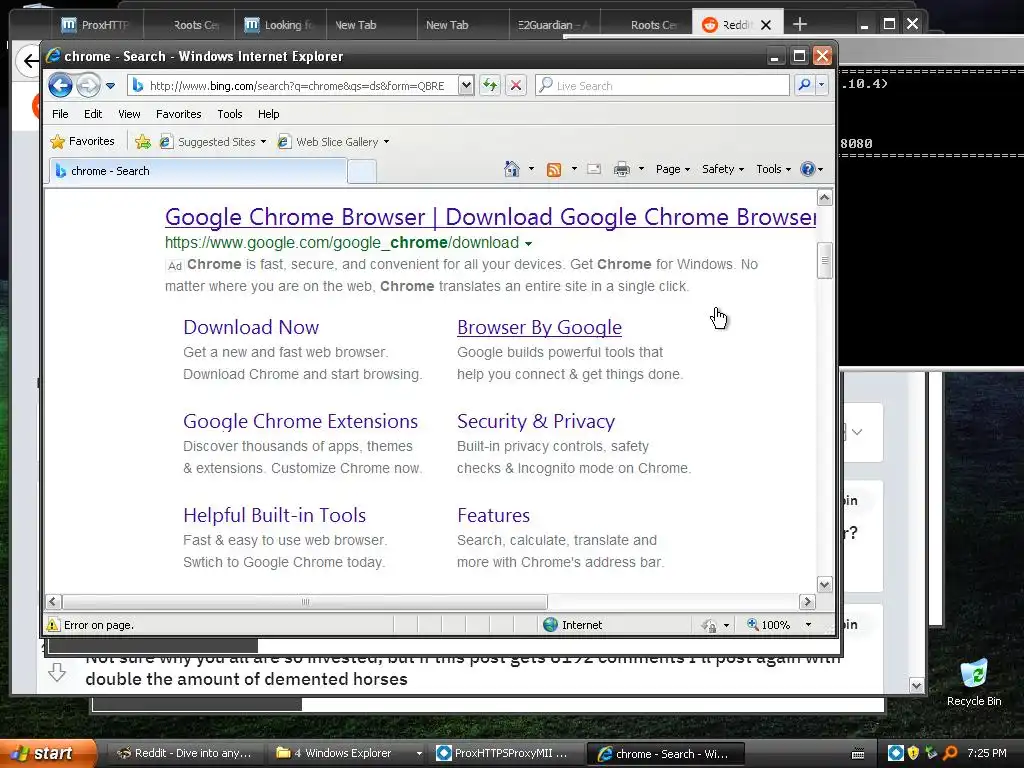Open the Tools command bar dropdown
Viewport: 1024px width, 768px height.
click(x=773, y=169)
